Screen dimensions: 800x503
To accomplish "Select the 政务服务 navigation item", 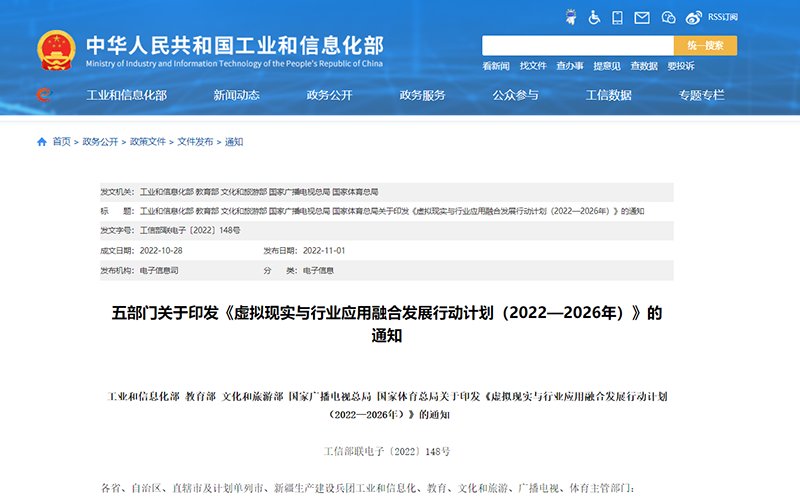I will click(422, 95).
